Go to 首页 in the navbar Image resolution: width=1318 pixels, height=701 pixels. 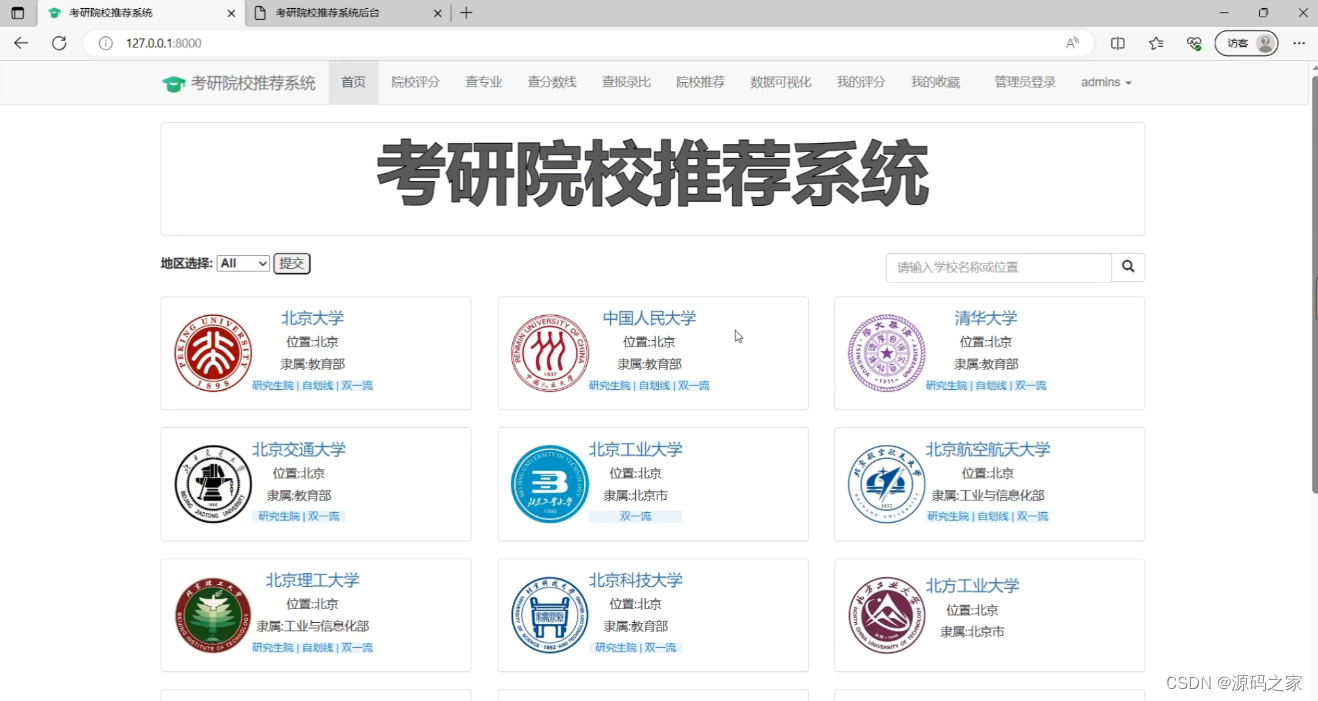coord(353,82)
